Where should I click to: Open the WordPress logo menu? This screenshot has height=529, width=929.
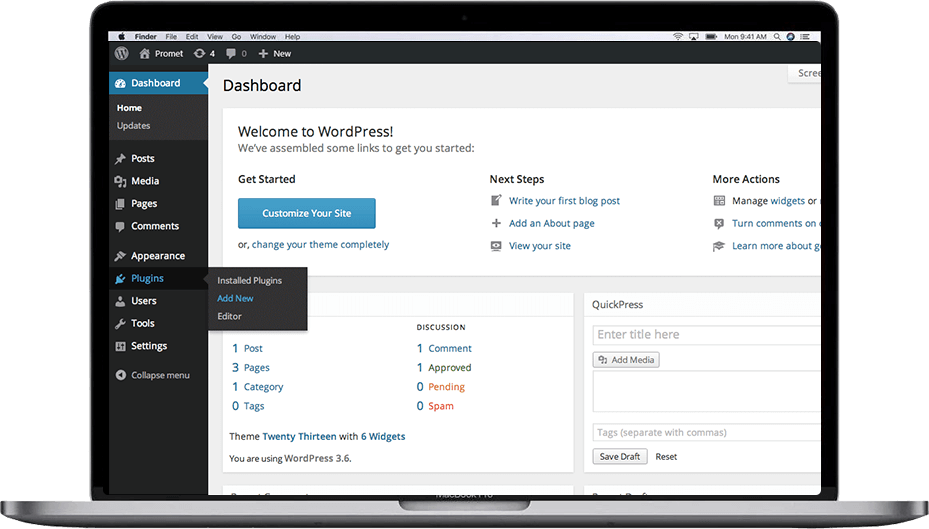point(121,53)
